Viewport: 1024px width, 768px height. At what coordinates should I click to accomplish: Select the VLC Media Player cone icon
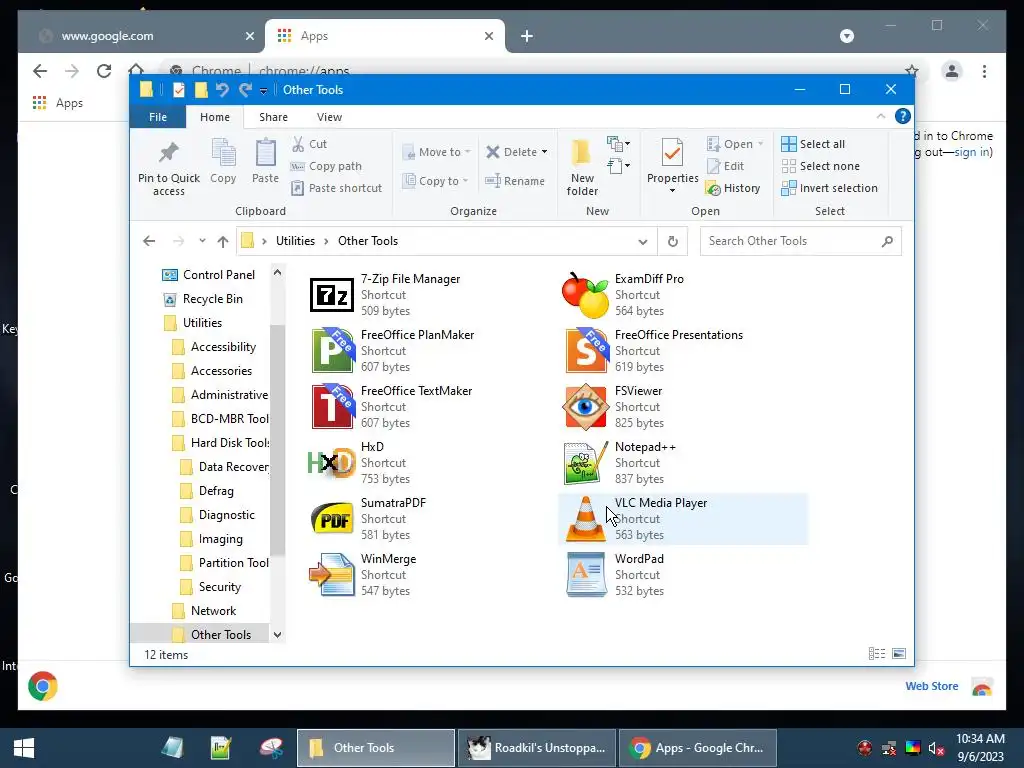(585, 519)
